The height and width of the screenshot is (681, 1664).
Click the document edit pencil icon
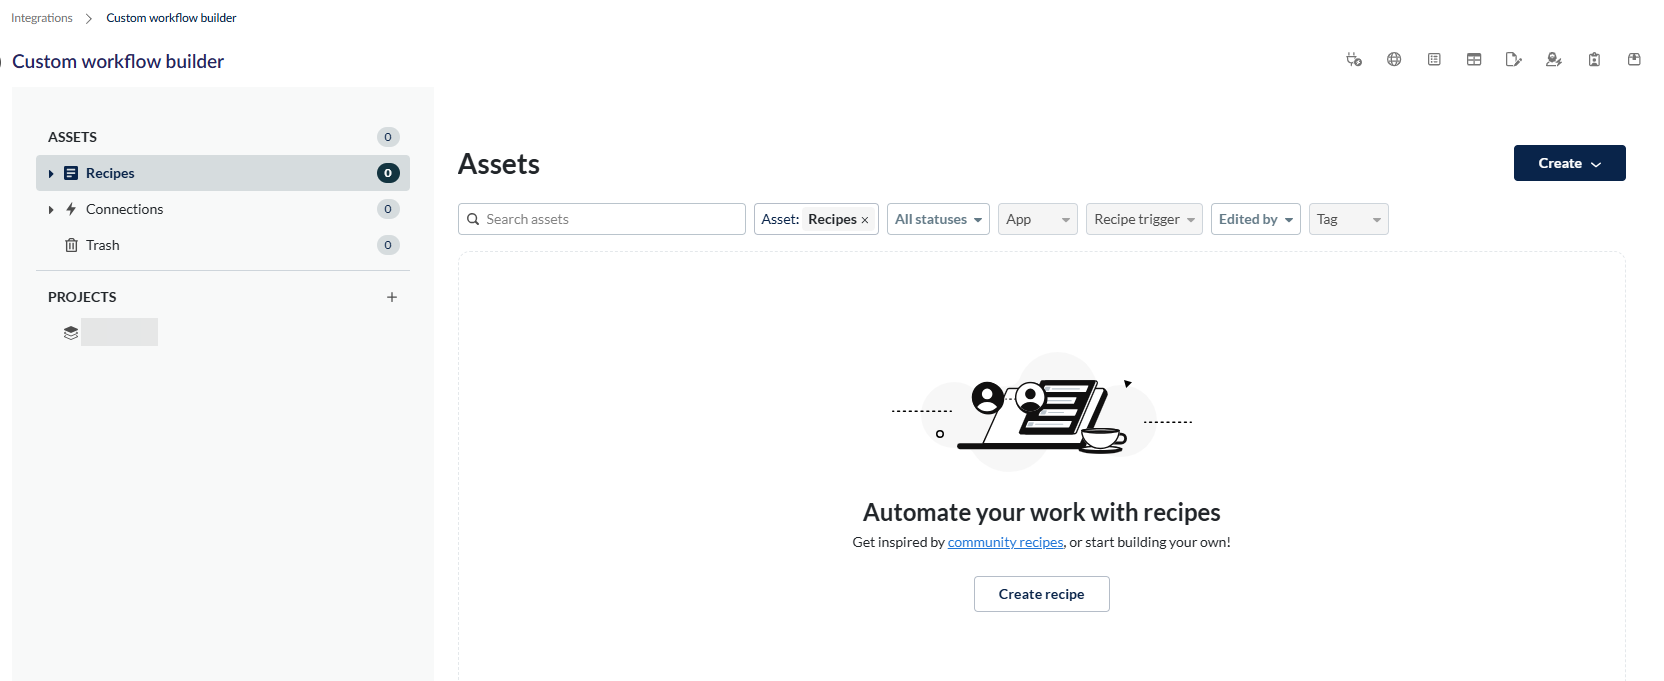[1514, 60]
